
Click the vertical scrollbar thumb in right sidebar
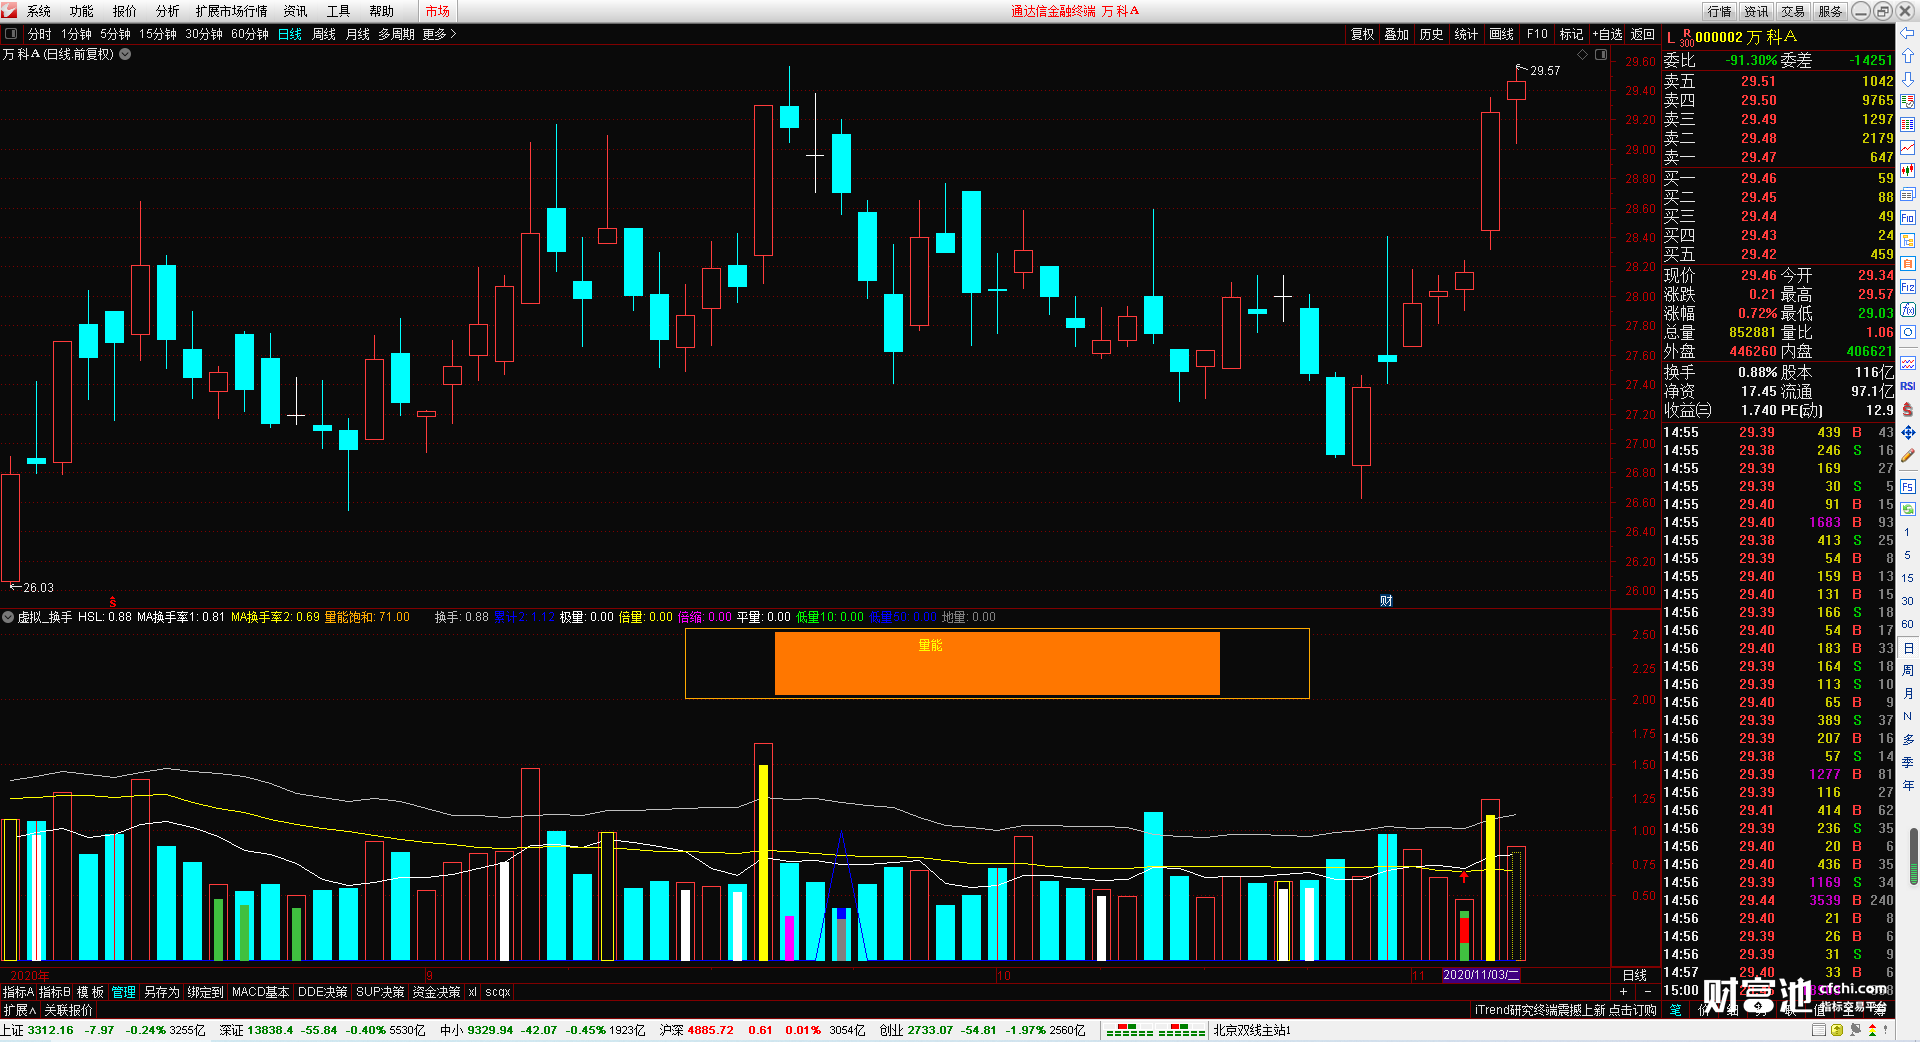pos(1914,856)
